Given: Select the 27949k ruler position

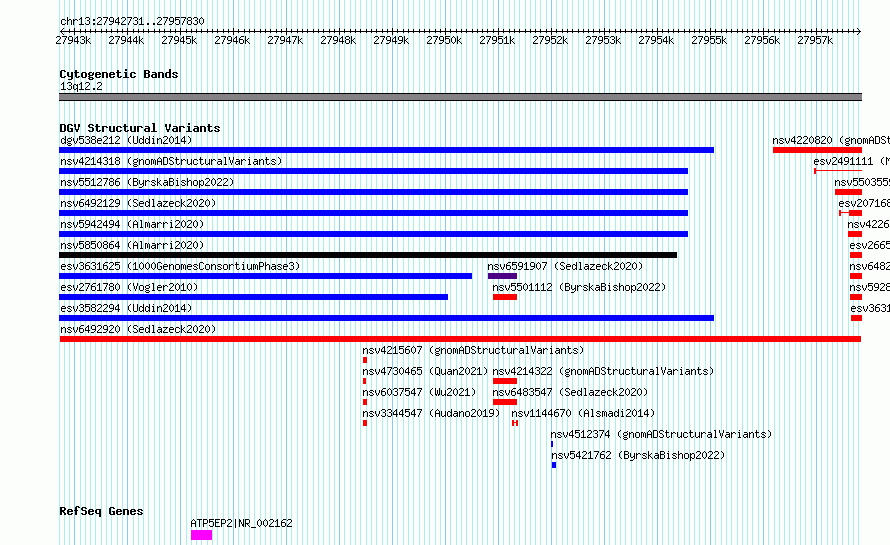Looking at the screenshot, I should (391, 40).
